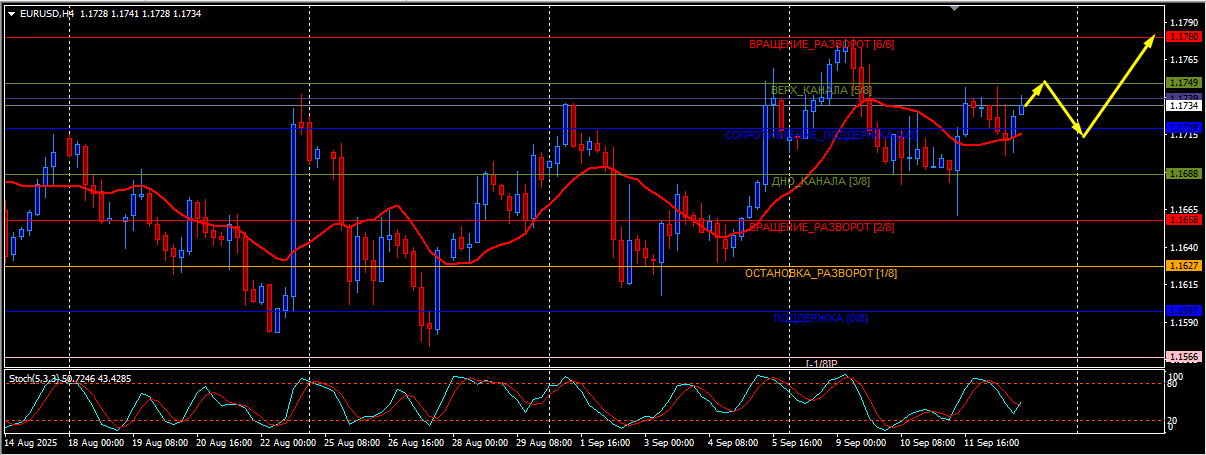This screenshot has width=1206, height=455.
Task: Click the ВРАЩЕНИЕ_РАЗВОРОТ [6/8] level label
Action: point(821,45)
